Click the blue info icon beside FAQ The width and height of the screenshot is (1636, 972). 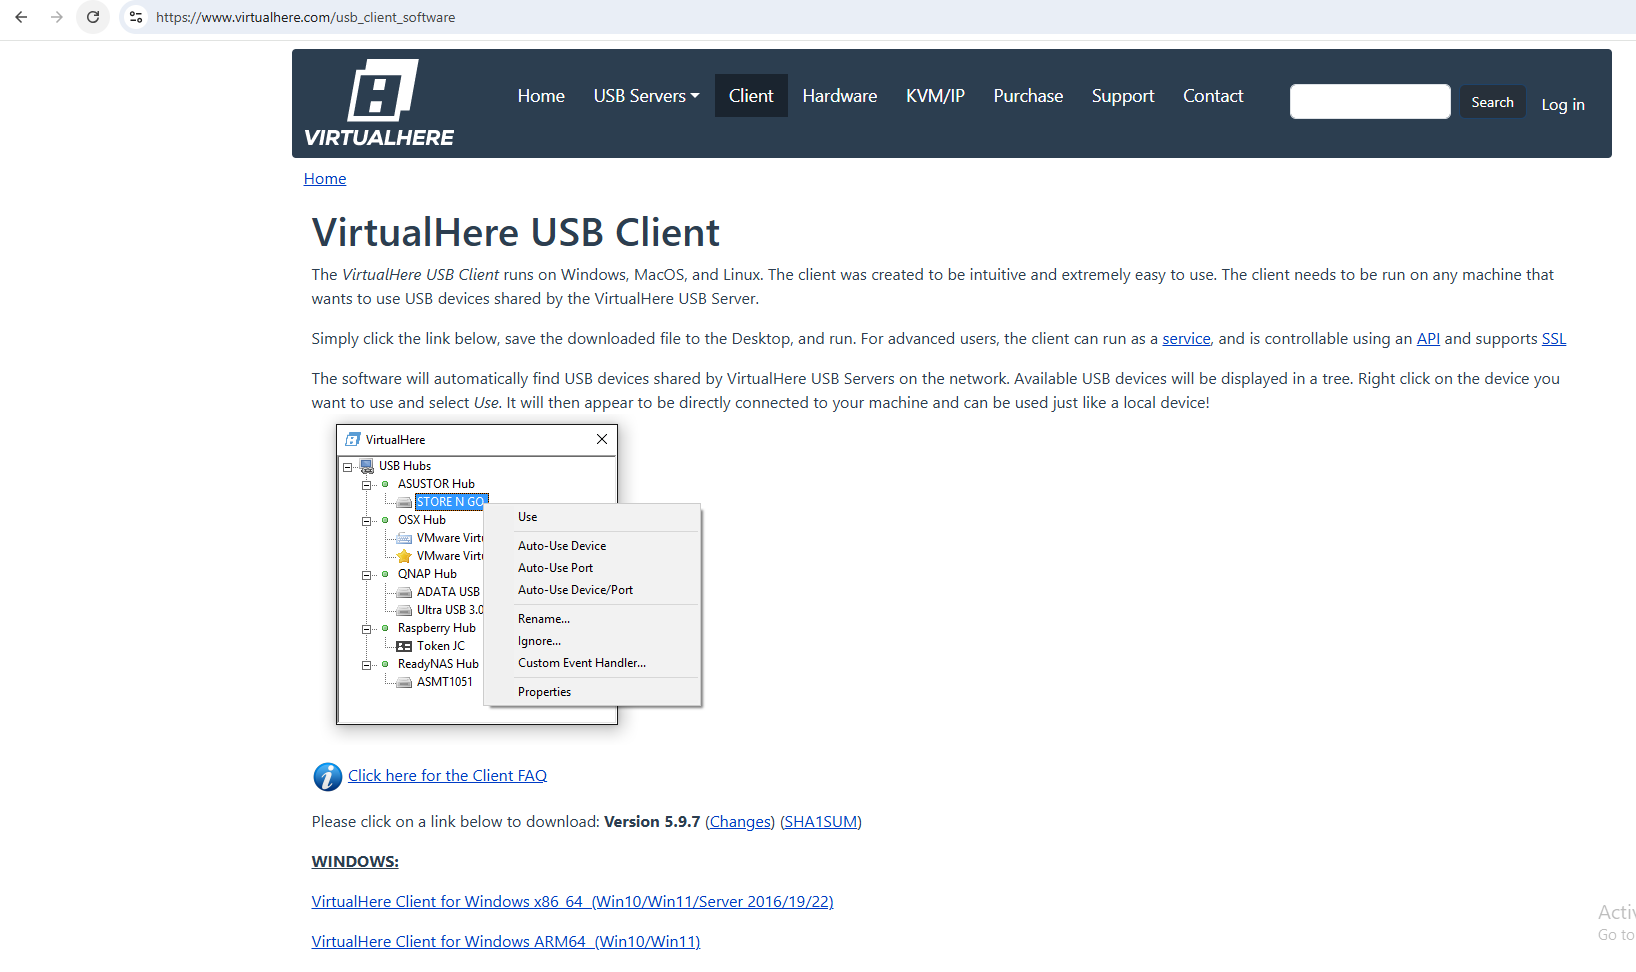327,777
